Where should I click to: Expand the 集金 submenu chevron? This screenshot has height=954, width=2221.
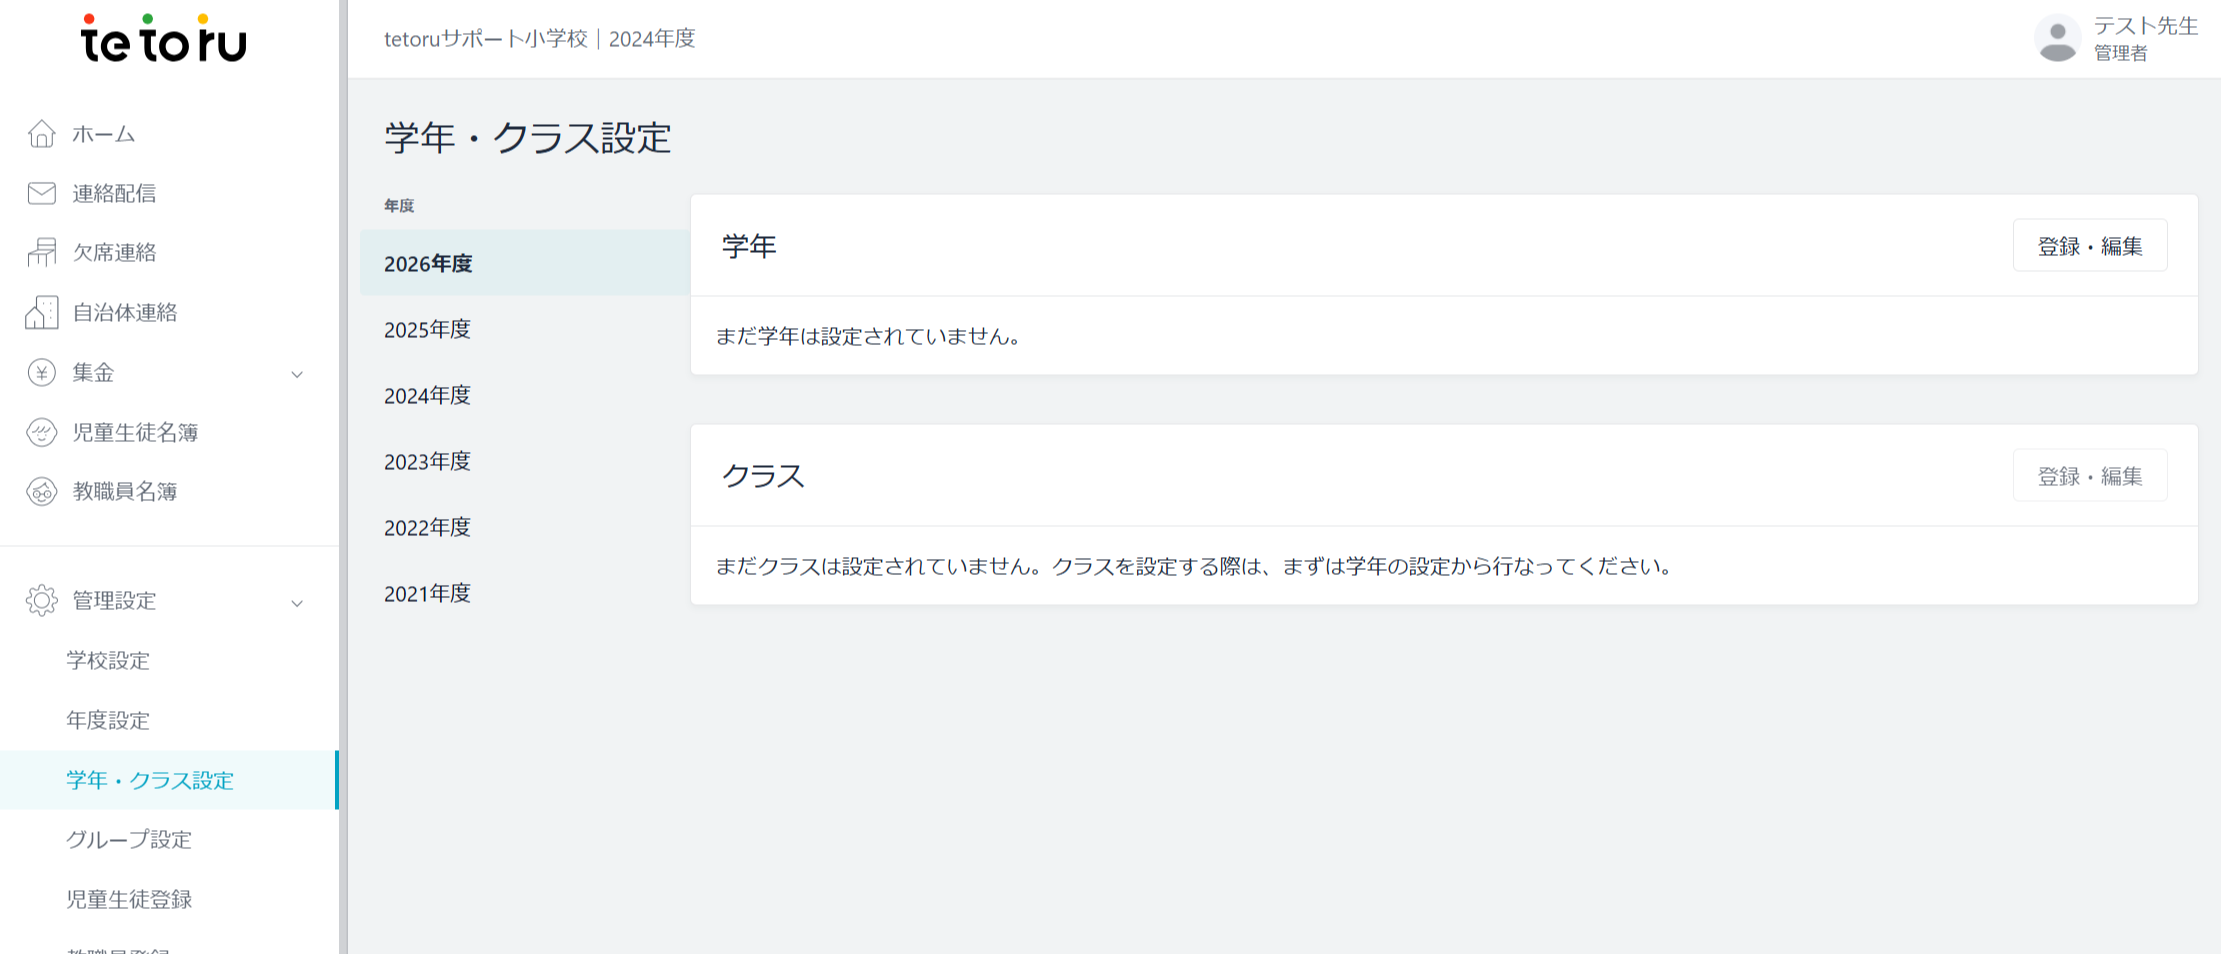pos(297,374)
